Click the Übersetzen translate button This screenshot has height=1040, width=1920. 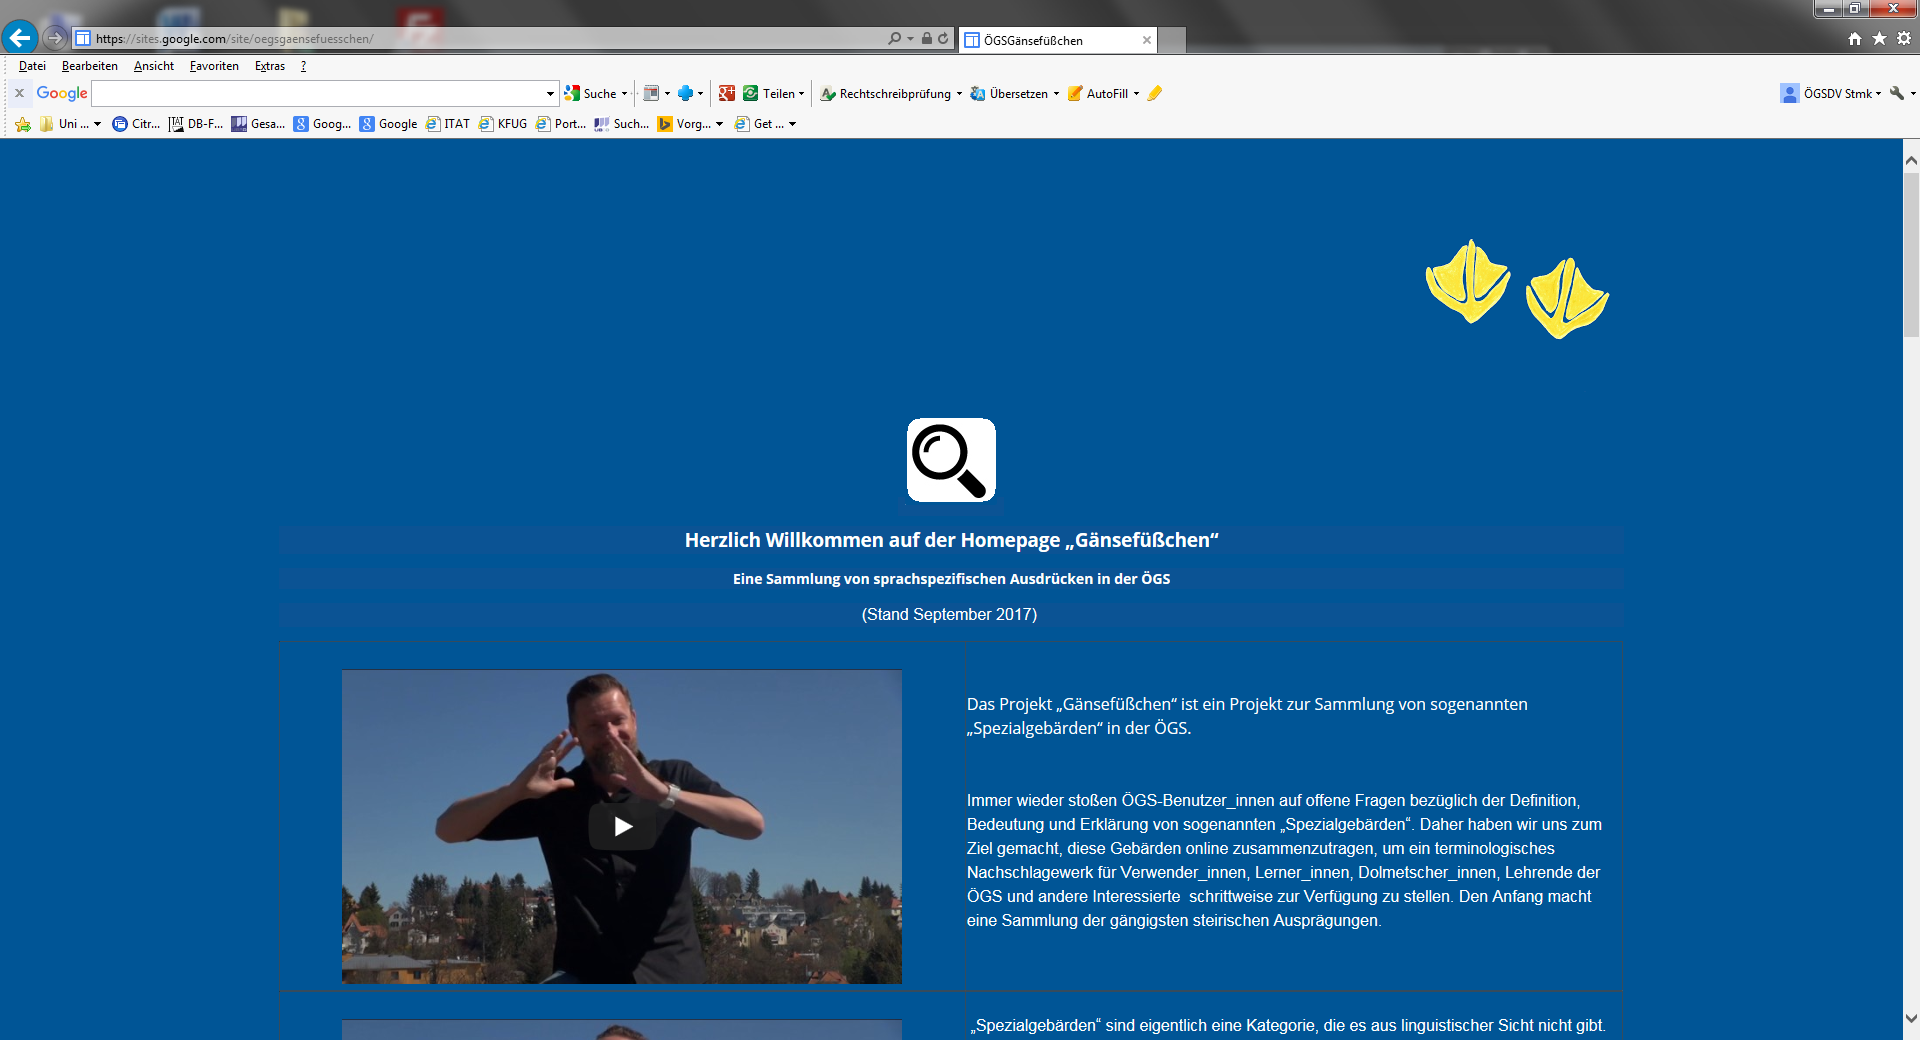1009,93
